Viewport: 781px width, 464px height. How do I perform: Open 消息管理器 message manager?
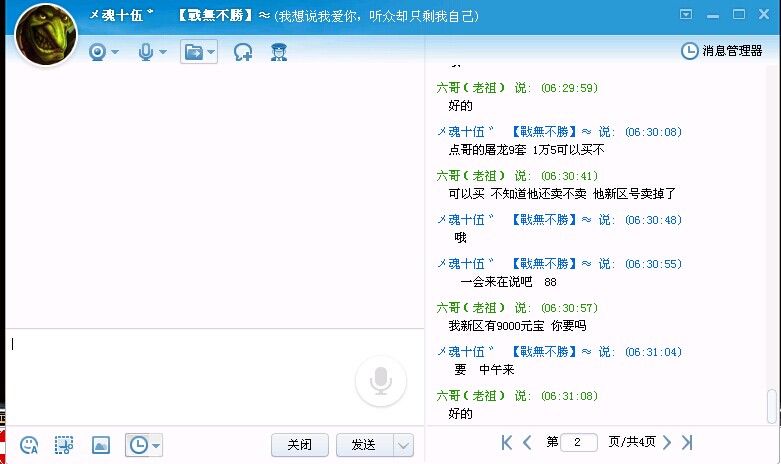pos(722,51)
